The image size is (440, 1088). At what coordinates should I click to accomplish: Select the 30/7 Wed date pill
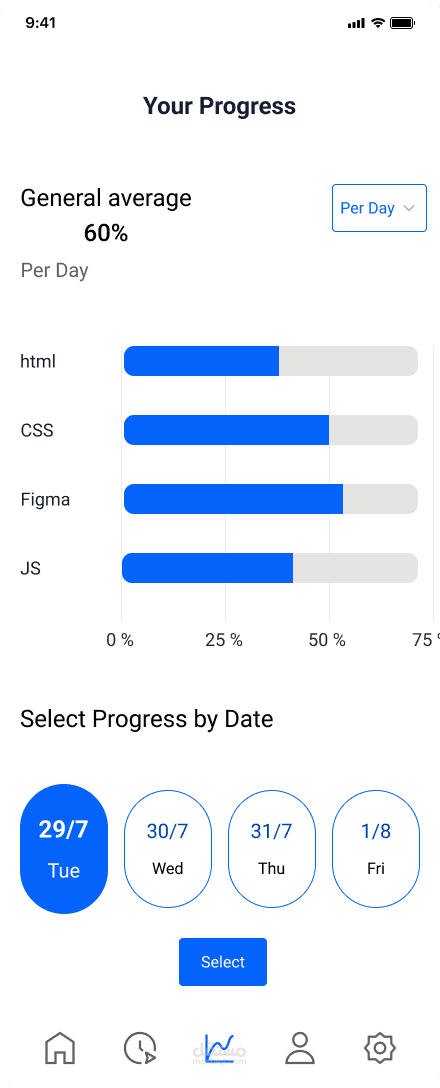(x=168, y=849)
